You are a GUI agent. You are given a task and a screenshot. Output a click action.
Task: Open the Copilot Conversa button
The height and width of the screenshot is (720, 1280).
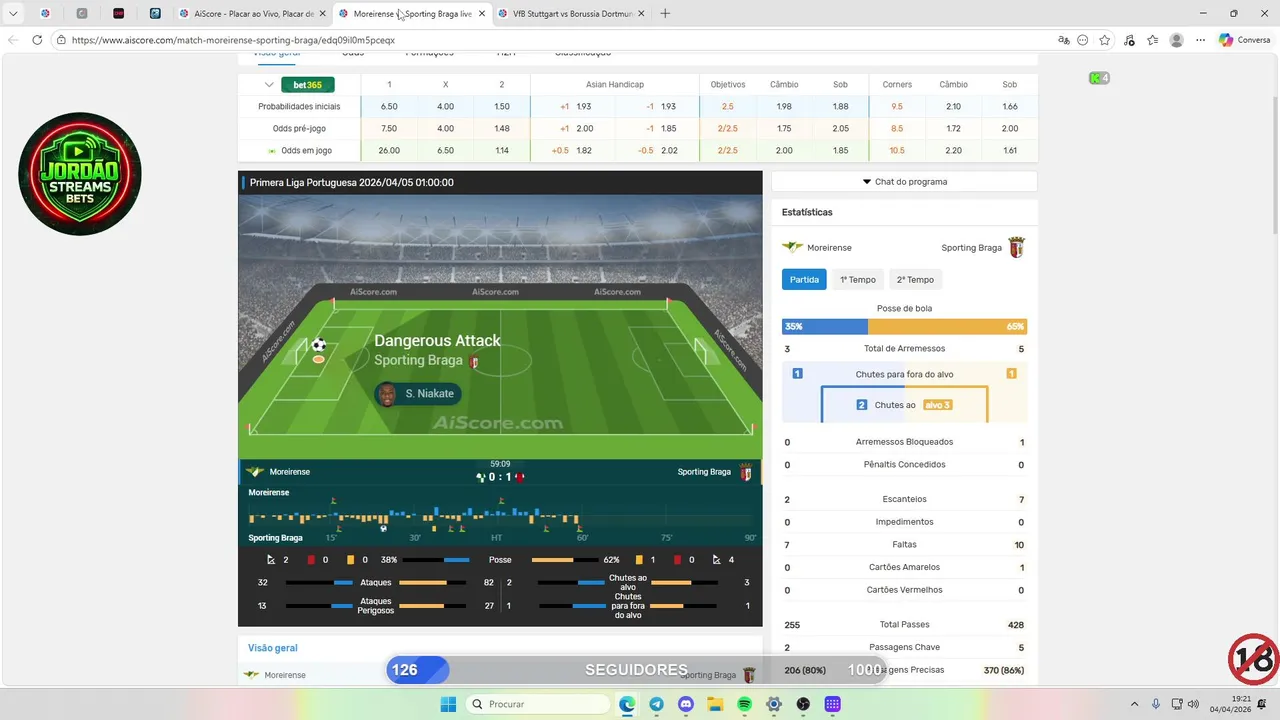1245,40
